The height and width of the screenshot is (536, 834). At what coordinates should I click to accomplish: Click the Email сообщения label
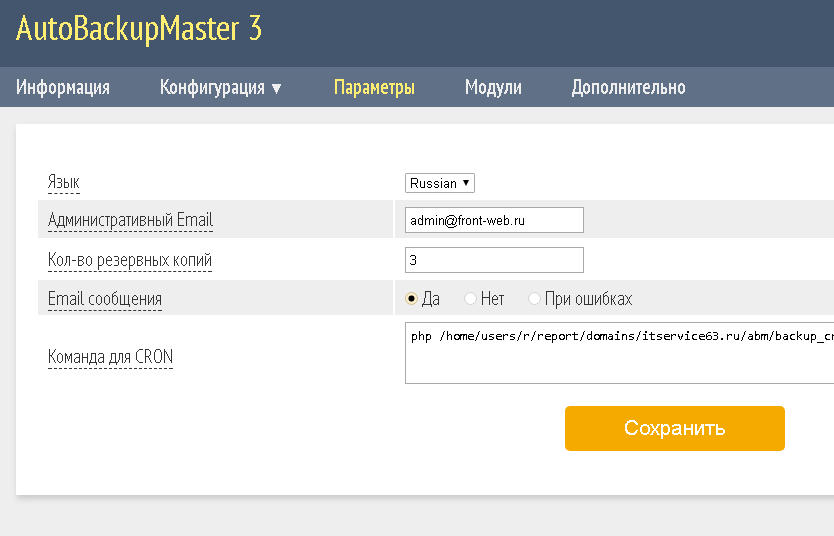coord(105,299)
